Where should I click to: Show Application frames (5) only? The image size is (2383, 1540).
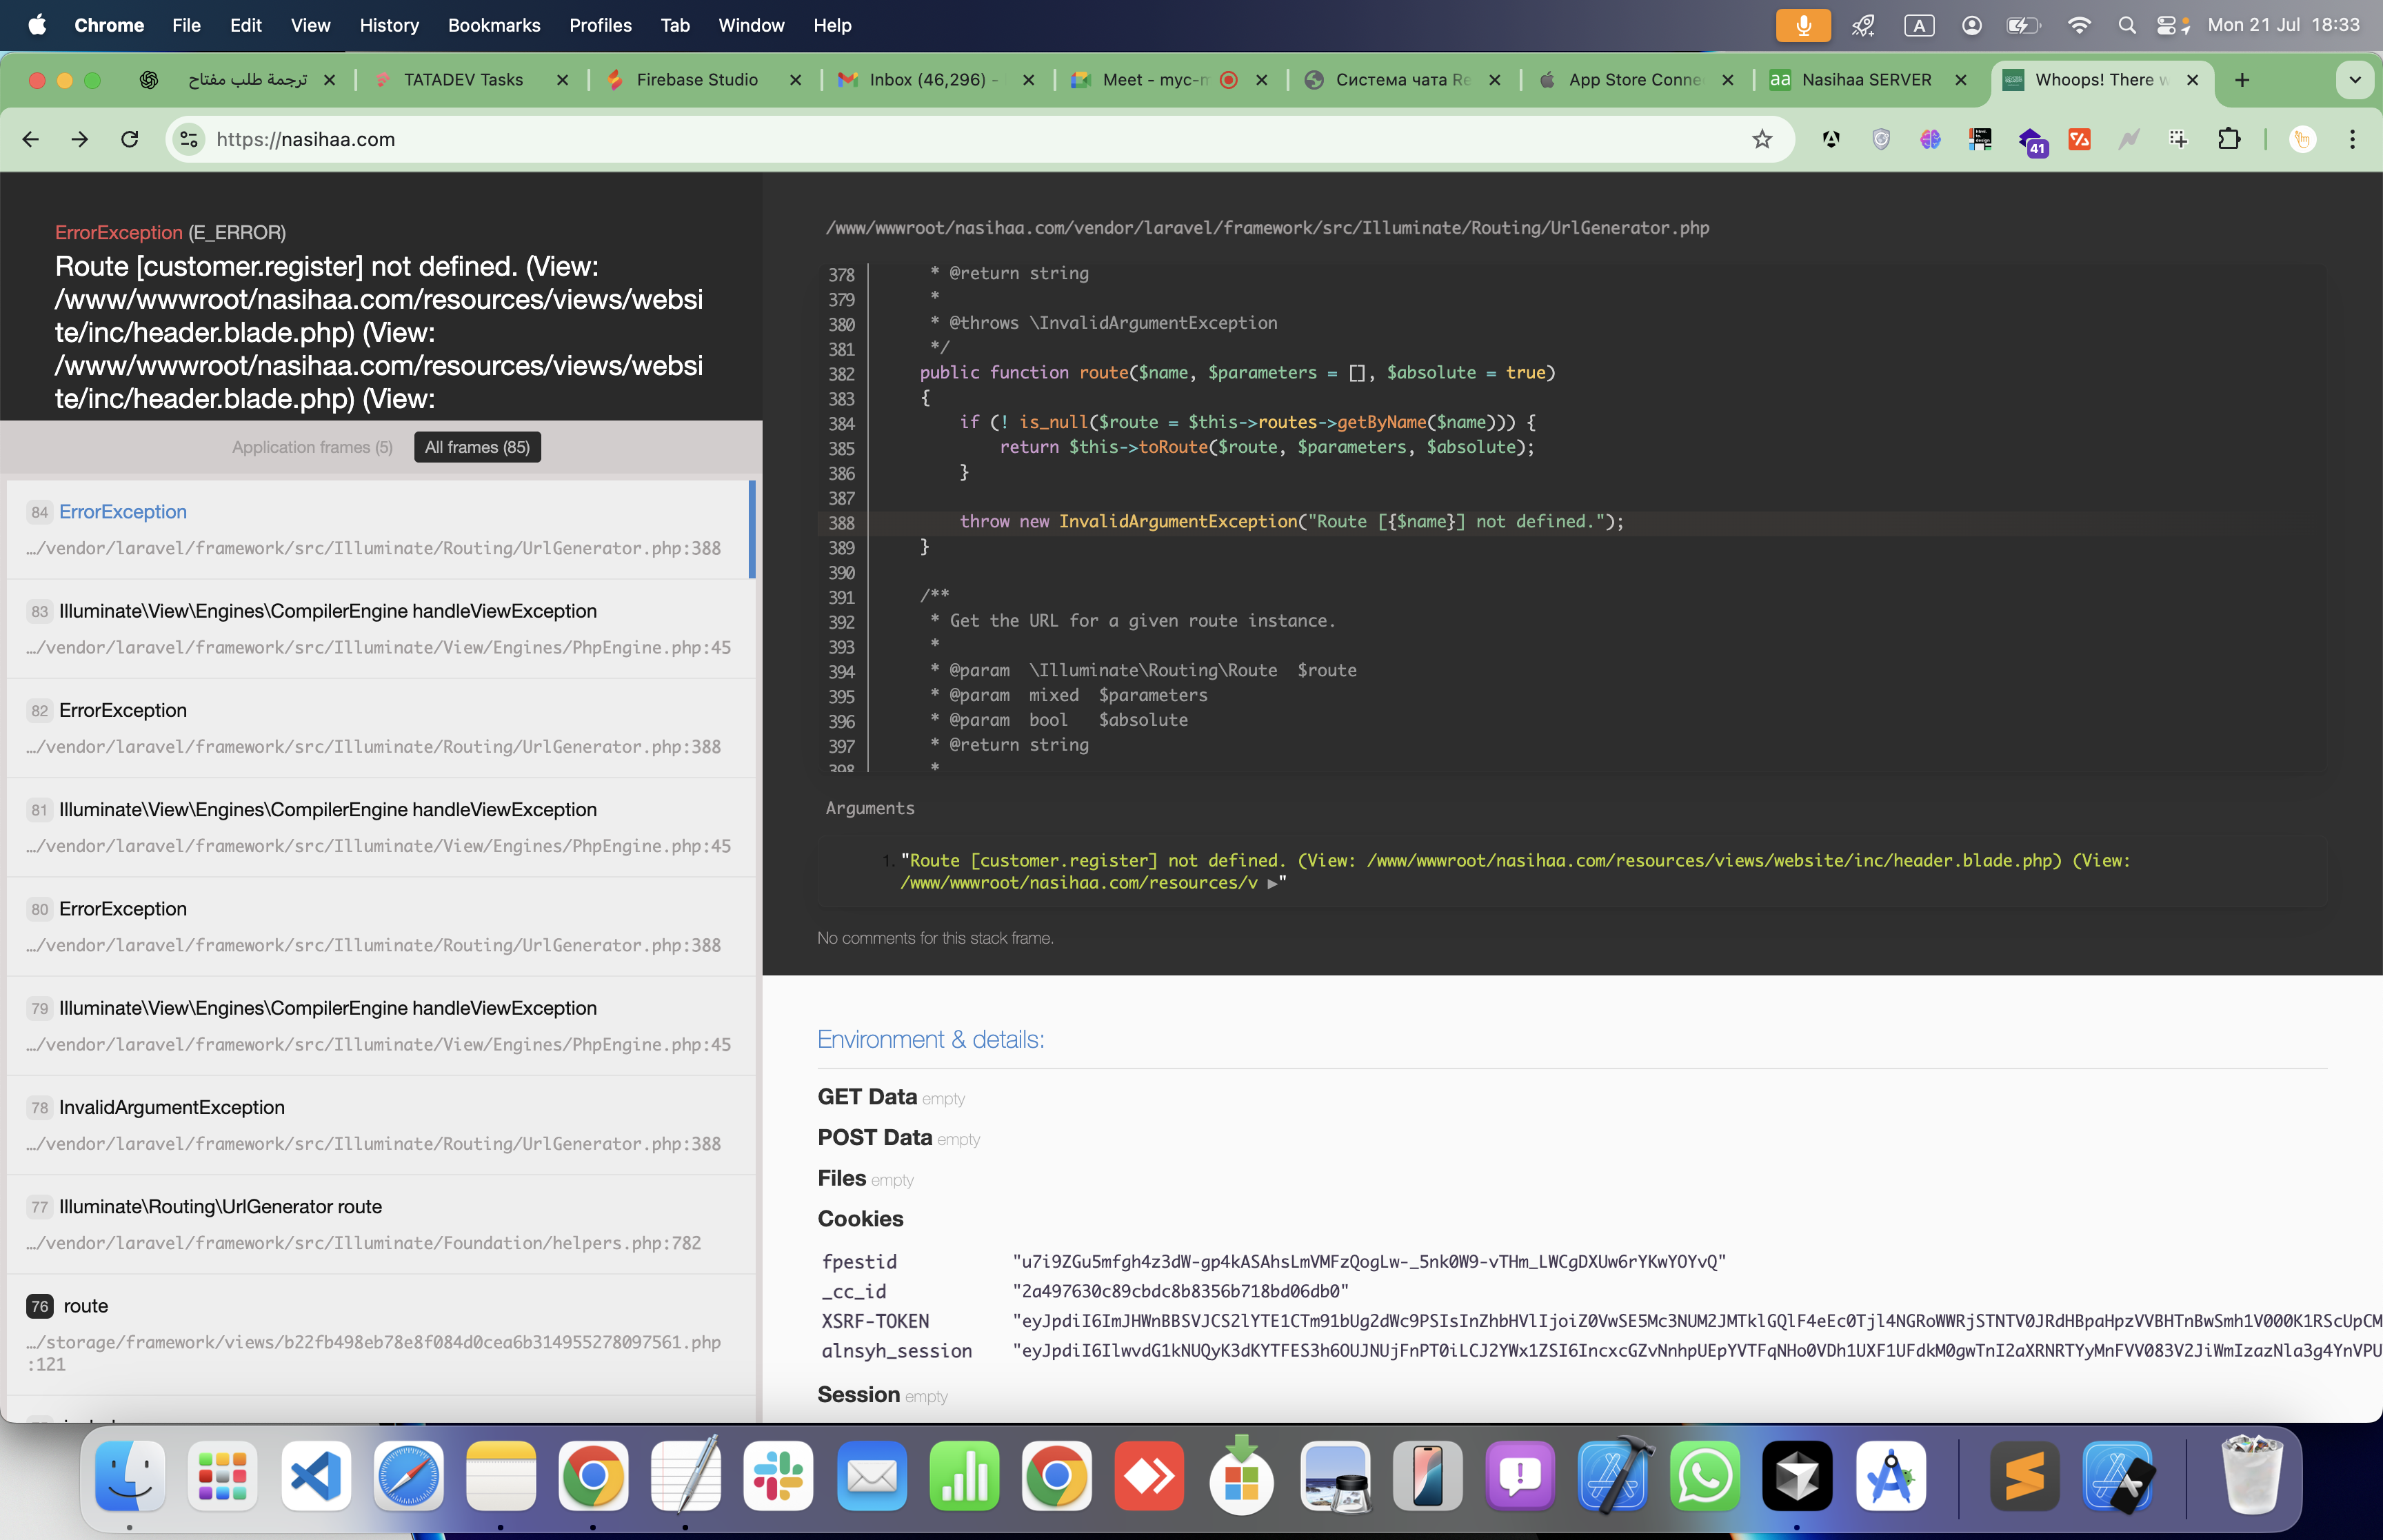312,447
